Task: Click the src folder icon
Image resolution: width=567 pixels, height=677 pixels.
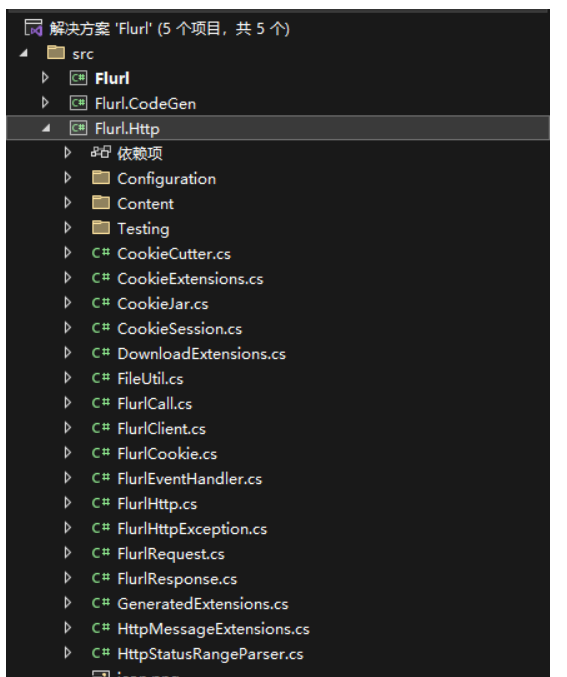Action: pos(56,53)
